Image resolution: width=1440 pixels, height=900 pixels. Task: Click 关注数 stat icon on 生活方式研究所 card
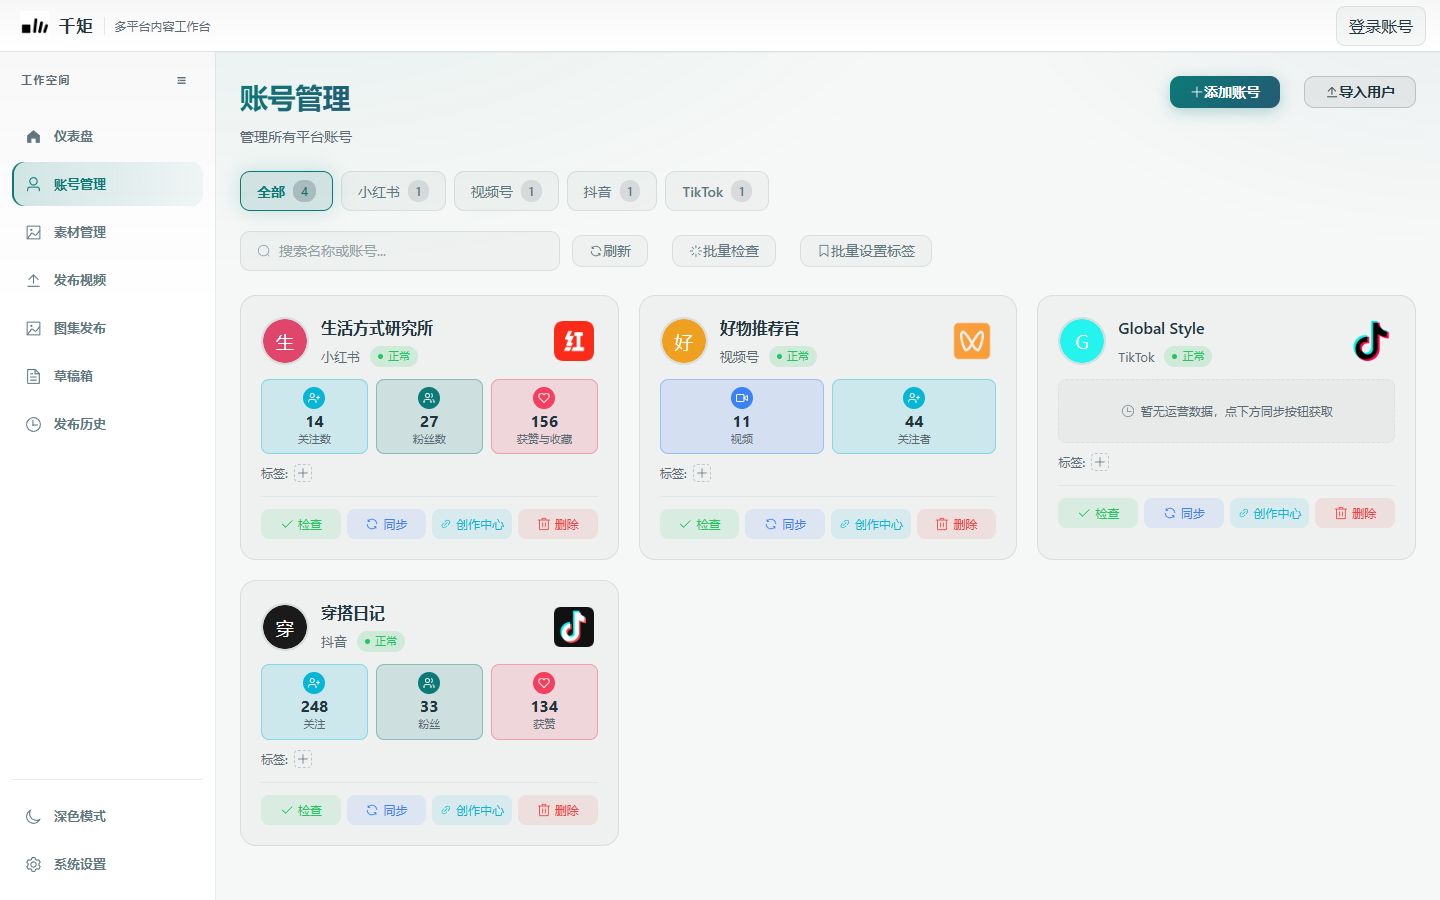(314, 398)
